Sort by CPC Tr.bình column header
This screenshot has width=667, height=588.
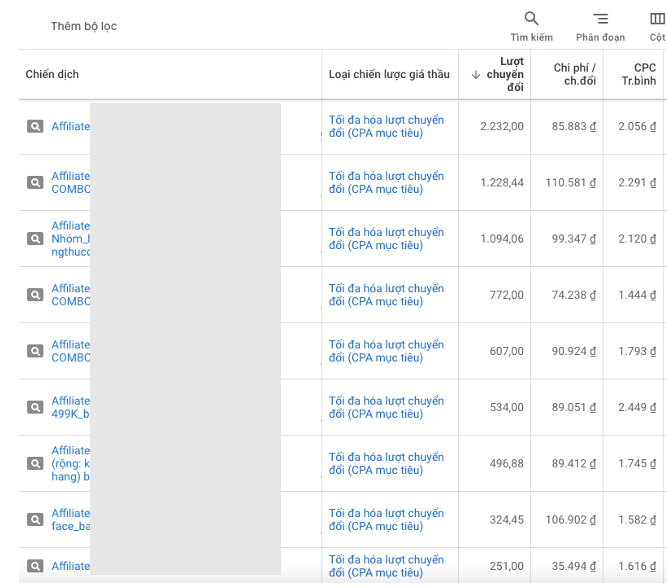pos(639,74)
